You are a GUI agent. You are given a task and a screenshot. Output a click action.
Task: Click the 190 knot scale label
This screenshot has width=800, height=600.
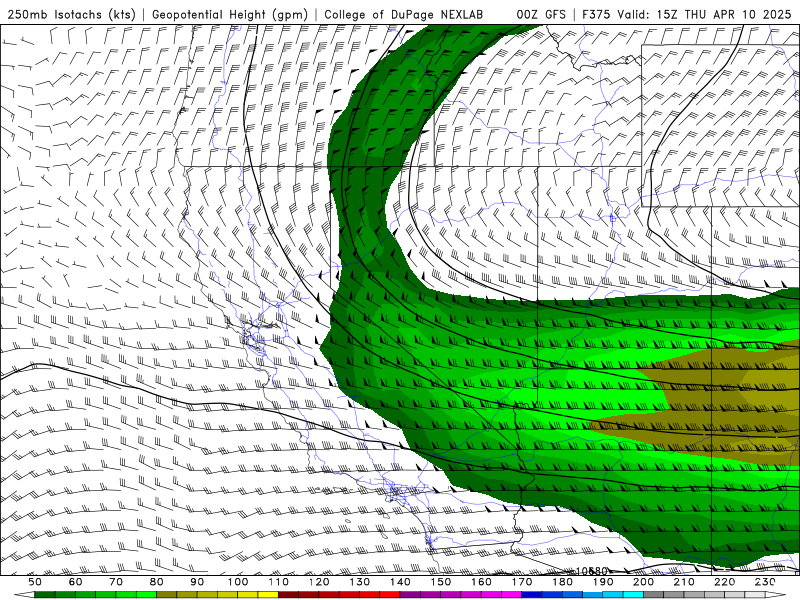603,582
